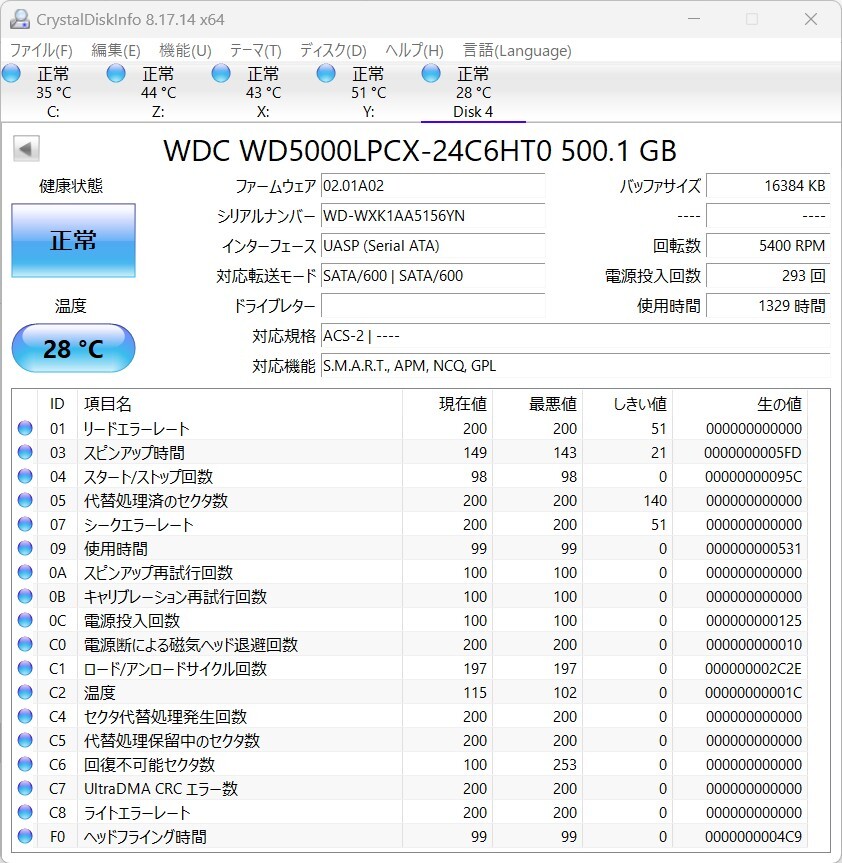This screenshot has height=863, width=842.
Task: Click the blue orb in row 0B キャリブレーション再試行回数
Action: (25, 596)
